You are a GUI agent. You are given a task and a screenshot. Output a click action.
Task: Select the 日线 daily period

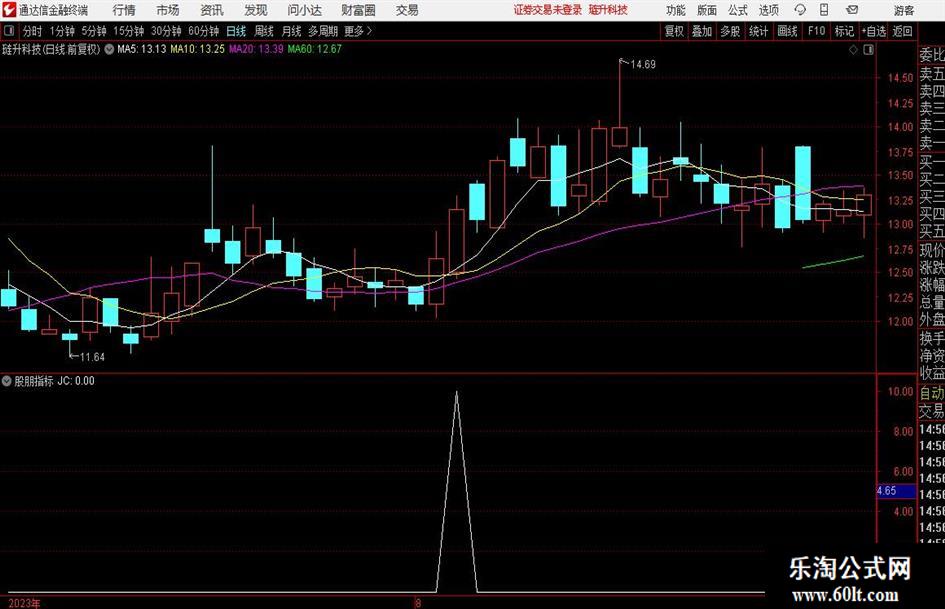[x=236, y=31]
